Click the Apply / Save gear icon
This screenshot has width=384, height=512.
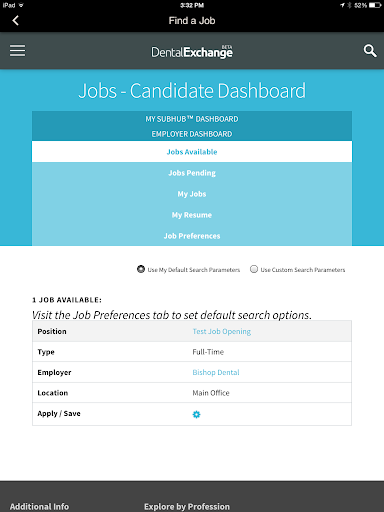tap(196, 414)
